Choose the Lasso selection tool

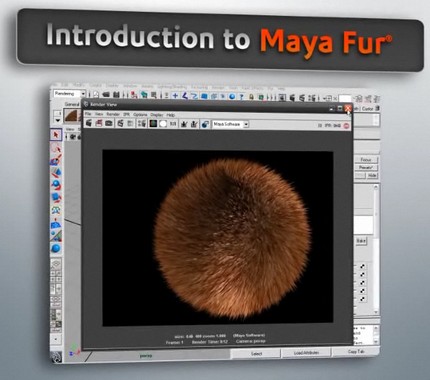coord(56,147)
